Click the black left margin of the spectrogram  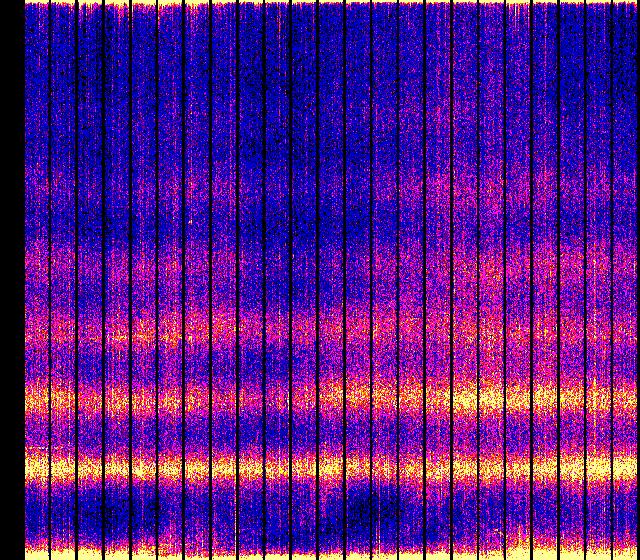pyautogui.click(x=11, y=280)
